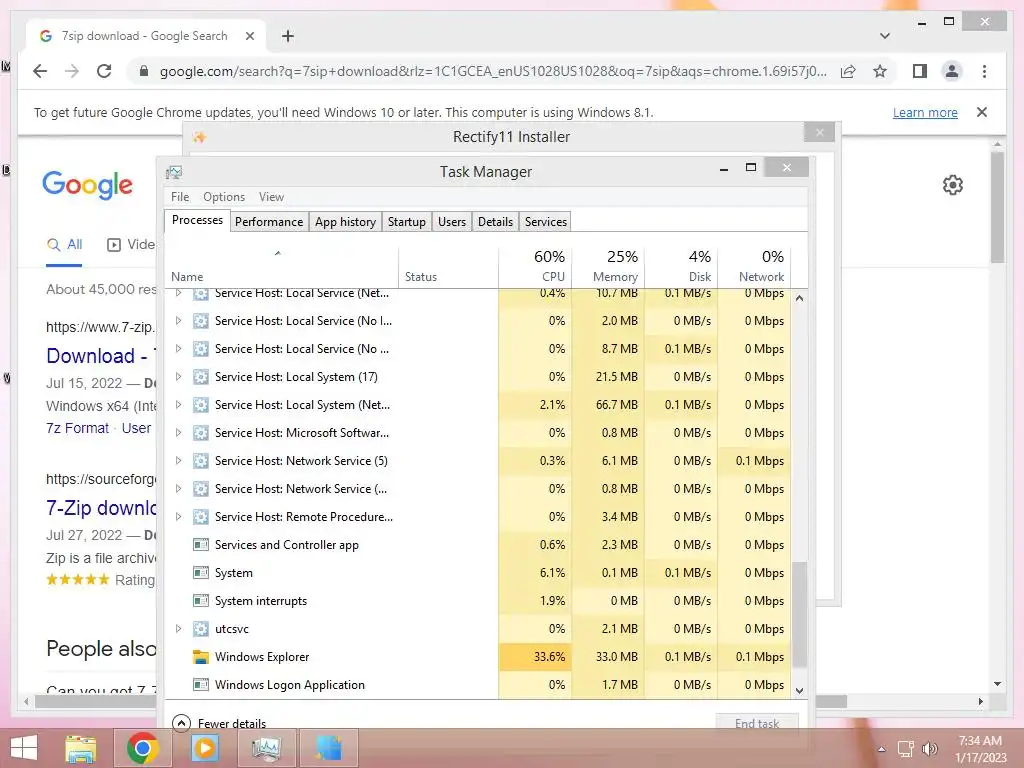Click the Chrome page vertical scrollbar thumb
Screen dimensions: 1024x768
click(x=997, y=206)
